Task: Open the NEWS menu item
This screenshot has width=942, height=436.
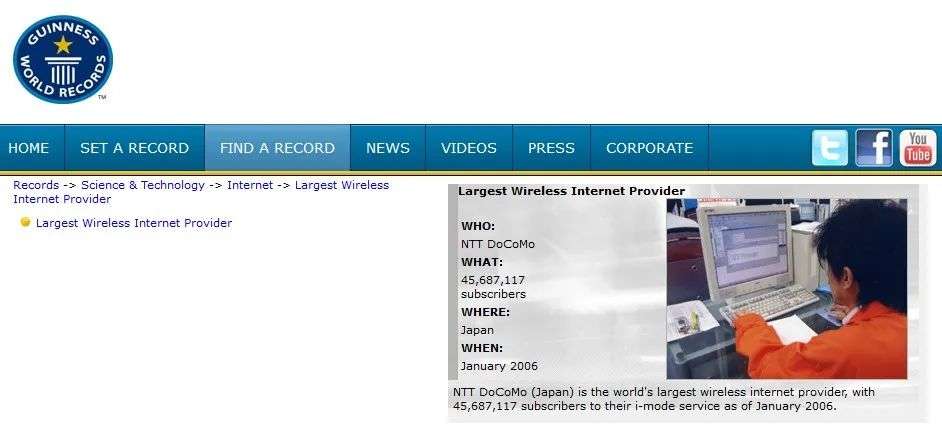Action: 388,148
